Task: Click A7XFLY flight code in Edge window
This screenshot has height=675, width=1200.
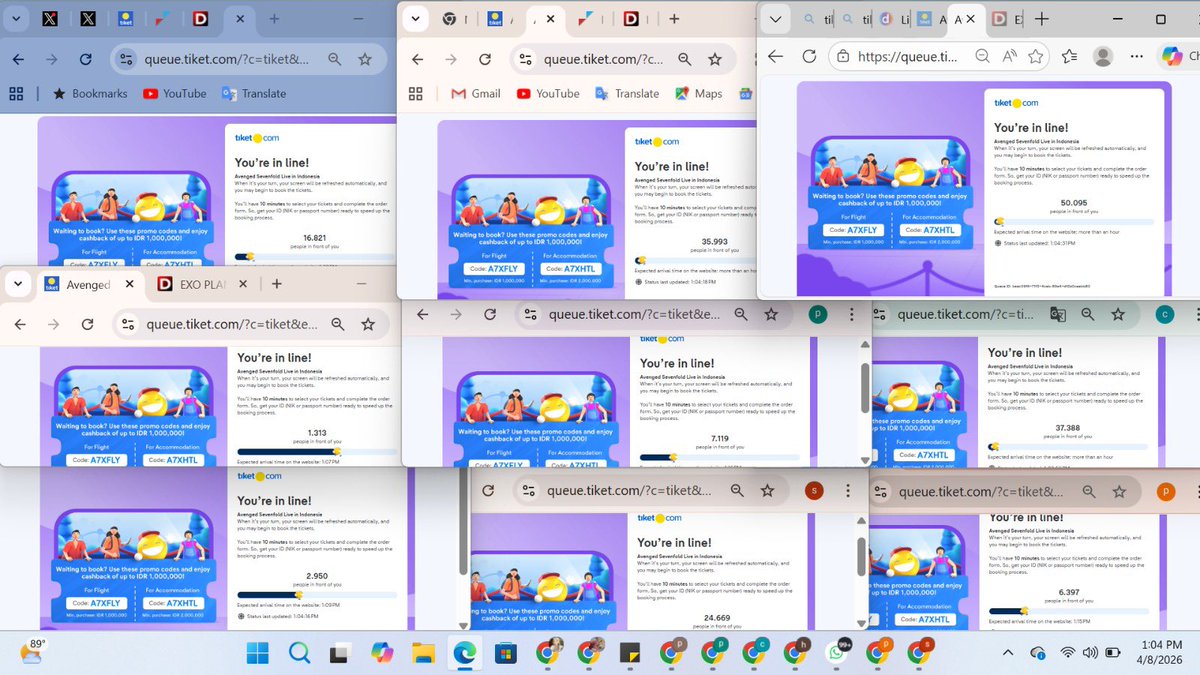Action: point(851,230)
